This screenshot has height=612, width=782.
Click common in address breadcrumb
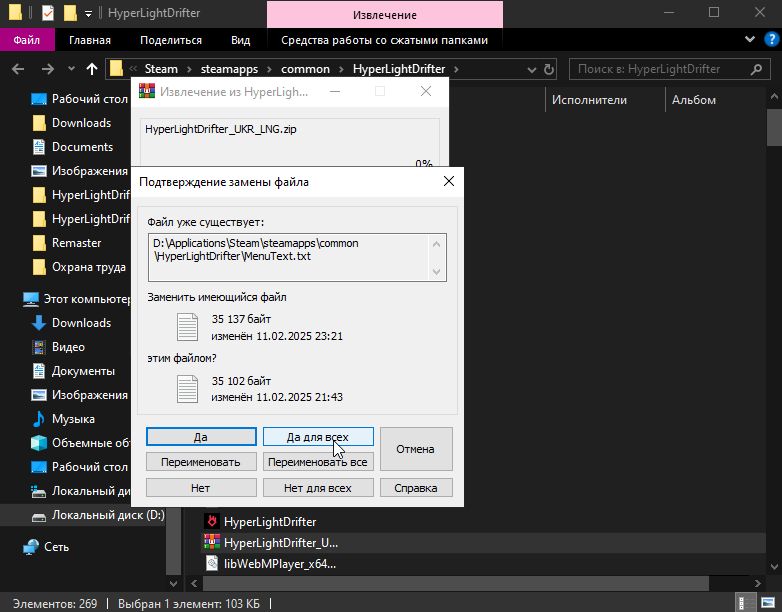[x=305, y=69]
